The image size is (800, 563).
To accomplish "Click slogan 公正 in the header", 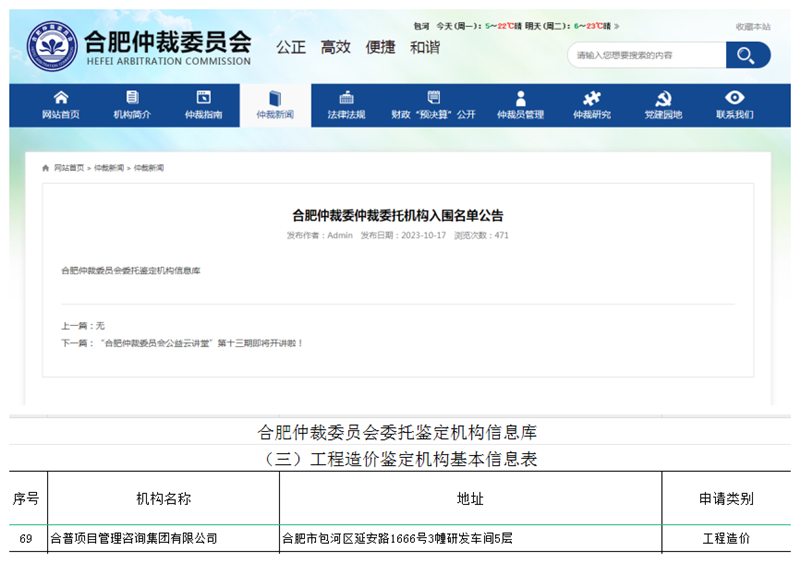I will coord(291,47).
